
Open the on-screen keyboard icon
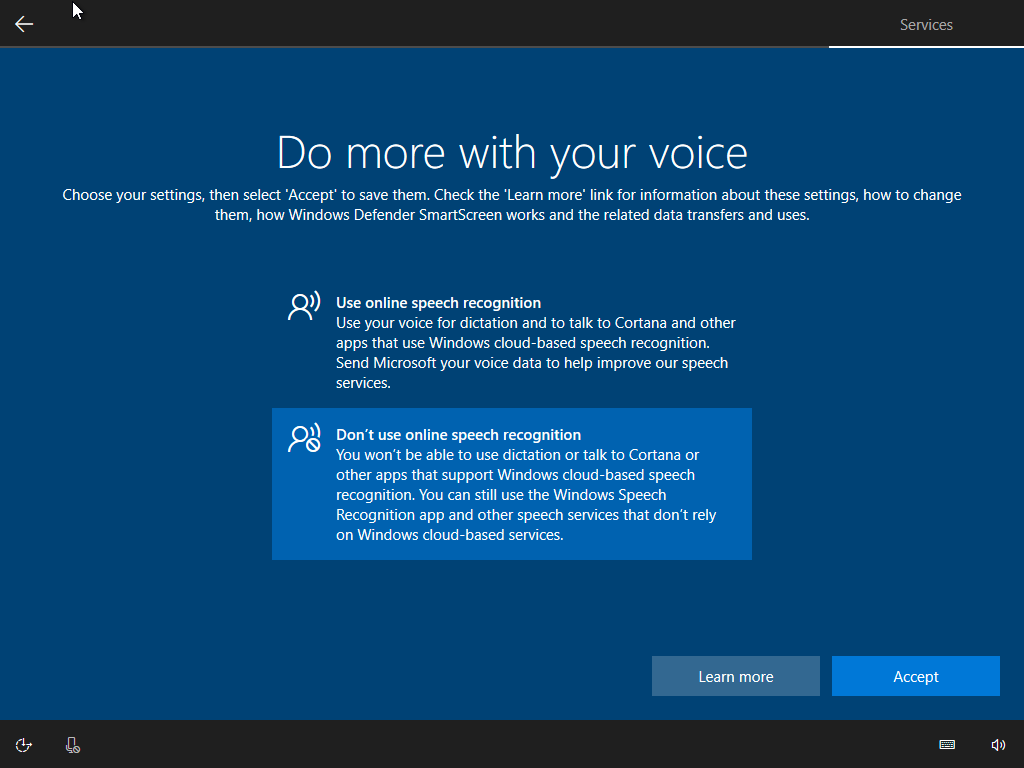click(x=947, y=745)
